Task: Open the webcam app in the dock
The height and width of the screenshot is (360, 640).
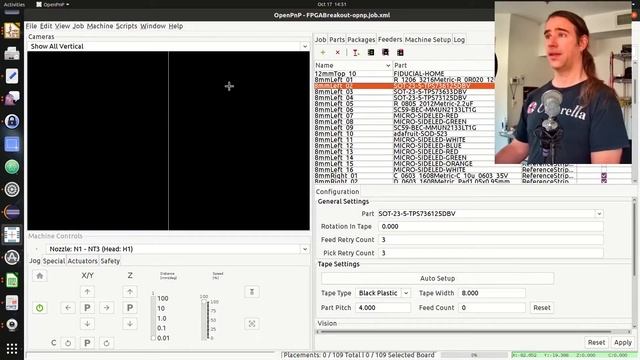Action: (12, 325)
